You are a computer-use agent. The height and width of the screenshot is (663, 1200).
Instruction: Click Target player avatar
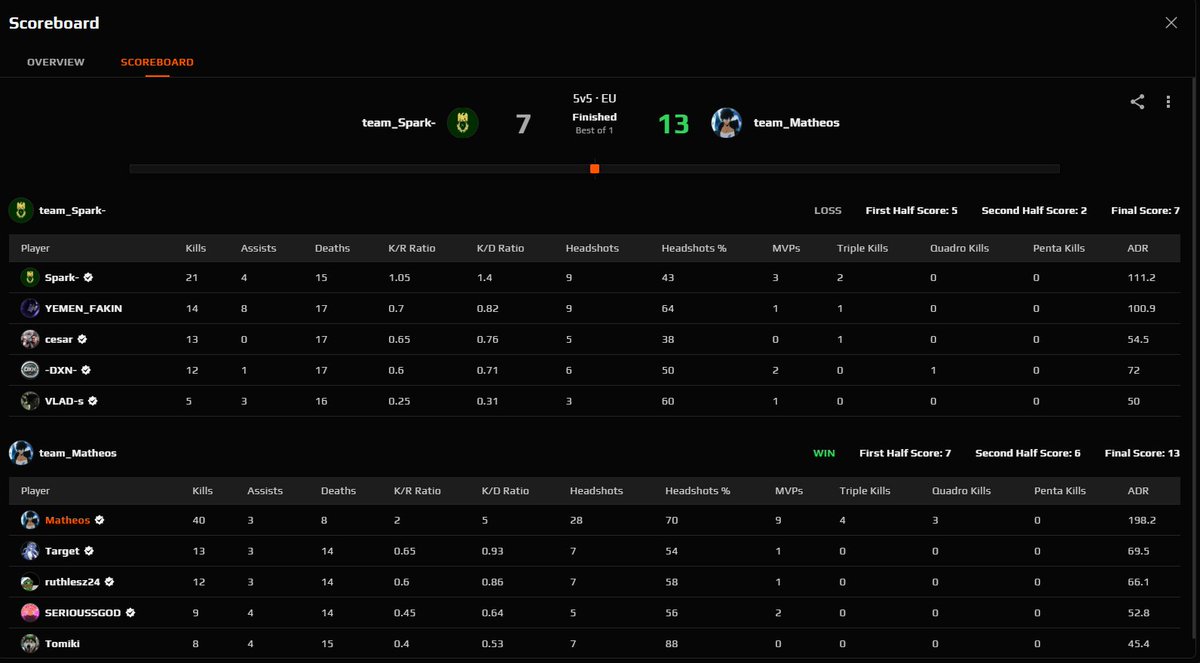30,551
